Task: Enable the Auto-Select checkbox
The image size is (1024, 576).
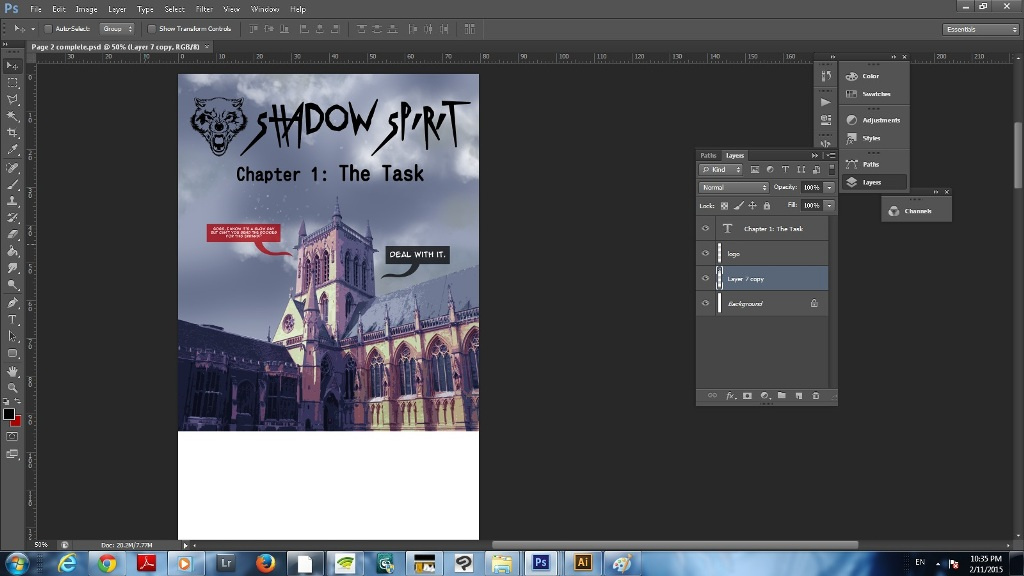Action: point(49,29)
